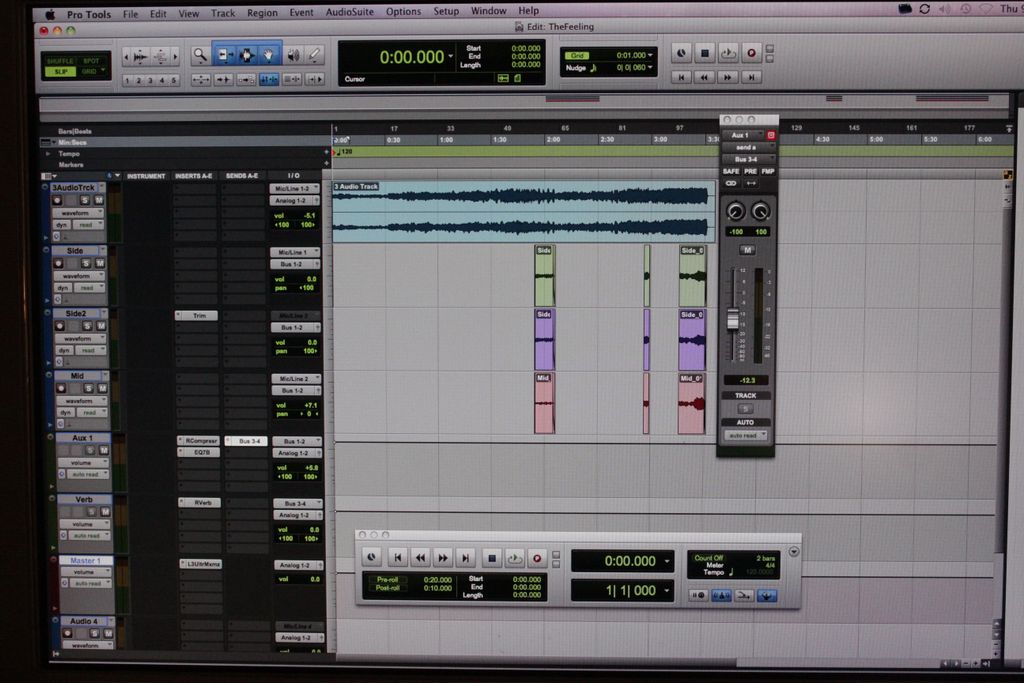Screen dimensions: 1024x683
Task: Select the Grabber hand tool
Action: click(x=268, y=56)
